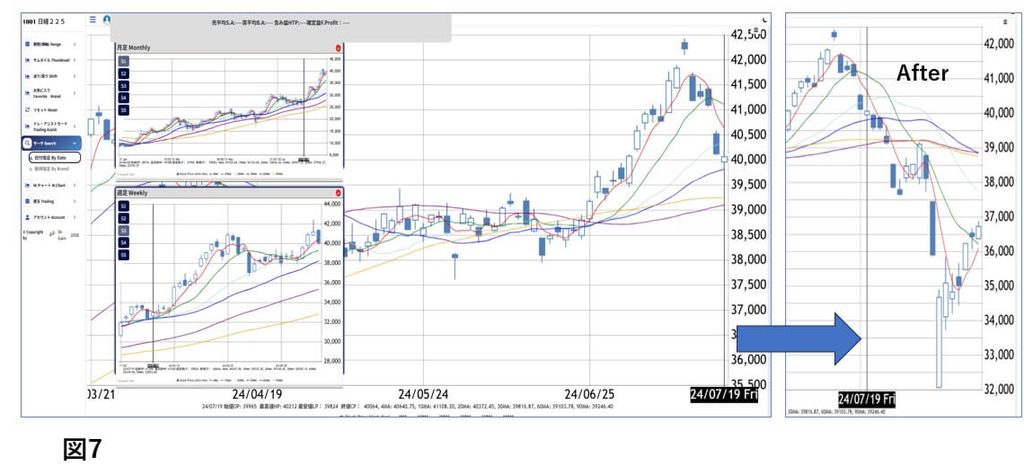The width and height of the screenshot is (1024, 464).
Task: Expand the Thumbnail menu chevron
Action: (x=74, y=59)
